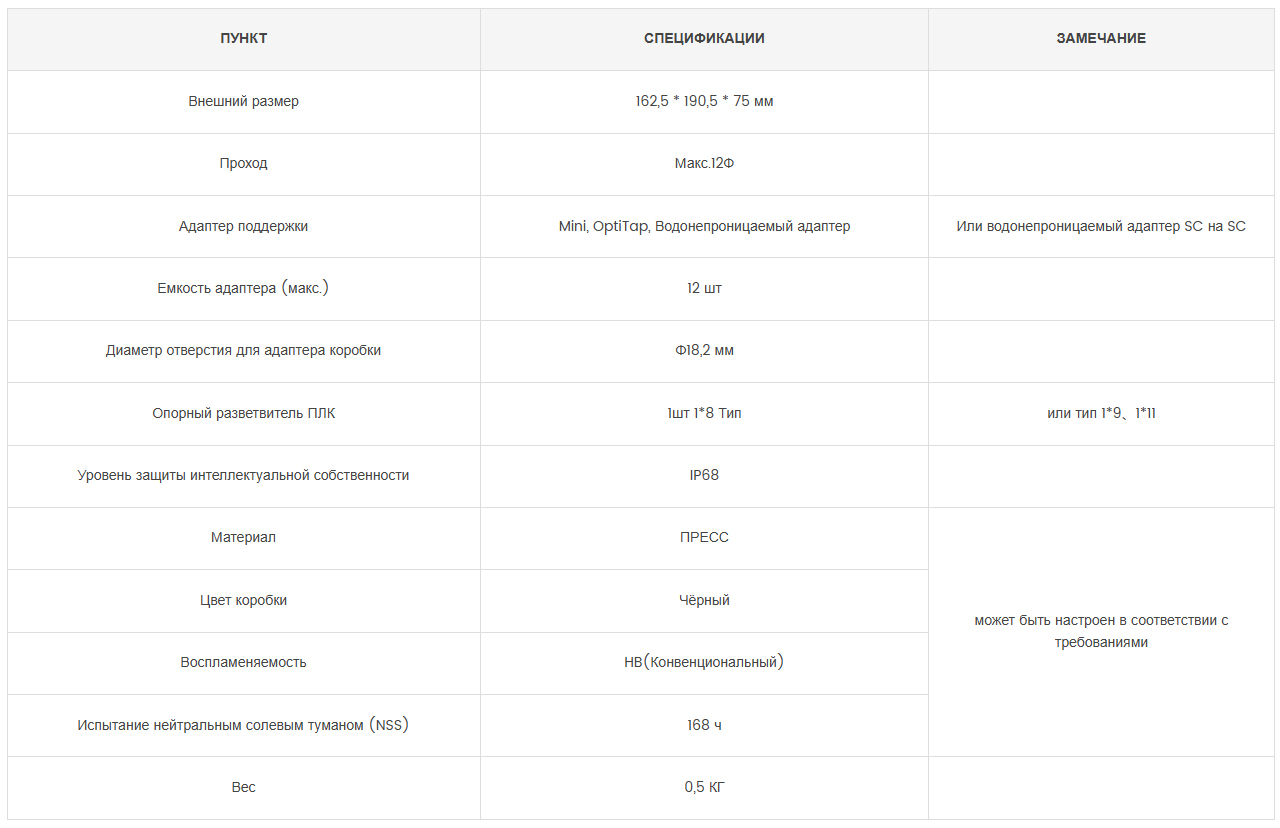Select the Чёрный box color value
The height and width of the screenshot is (828, 1280).
coord(704,600)
